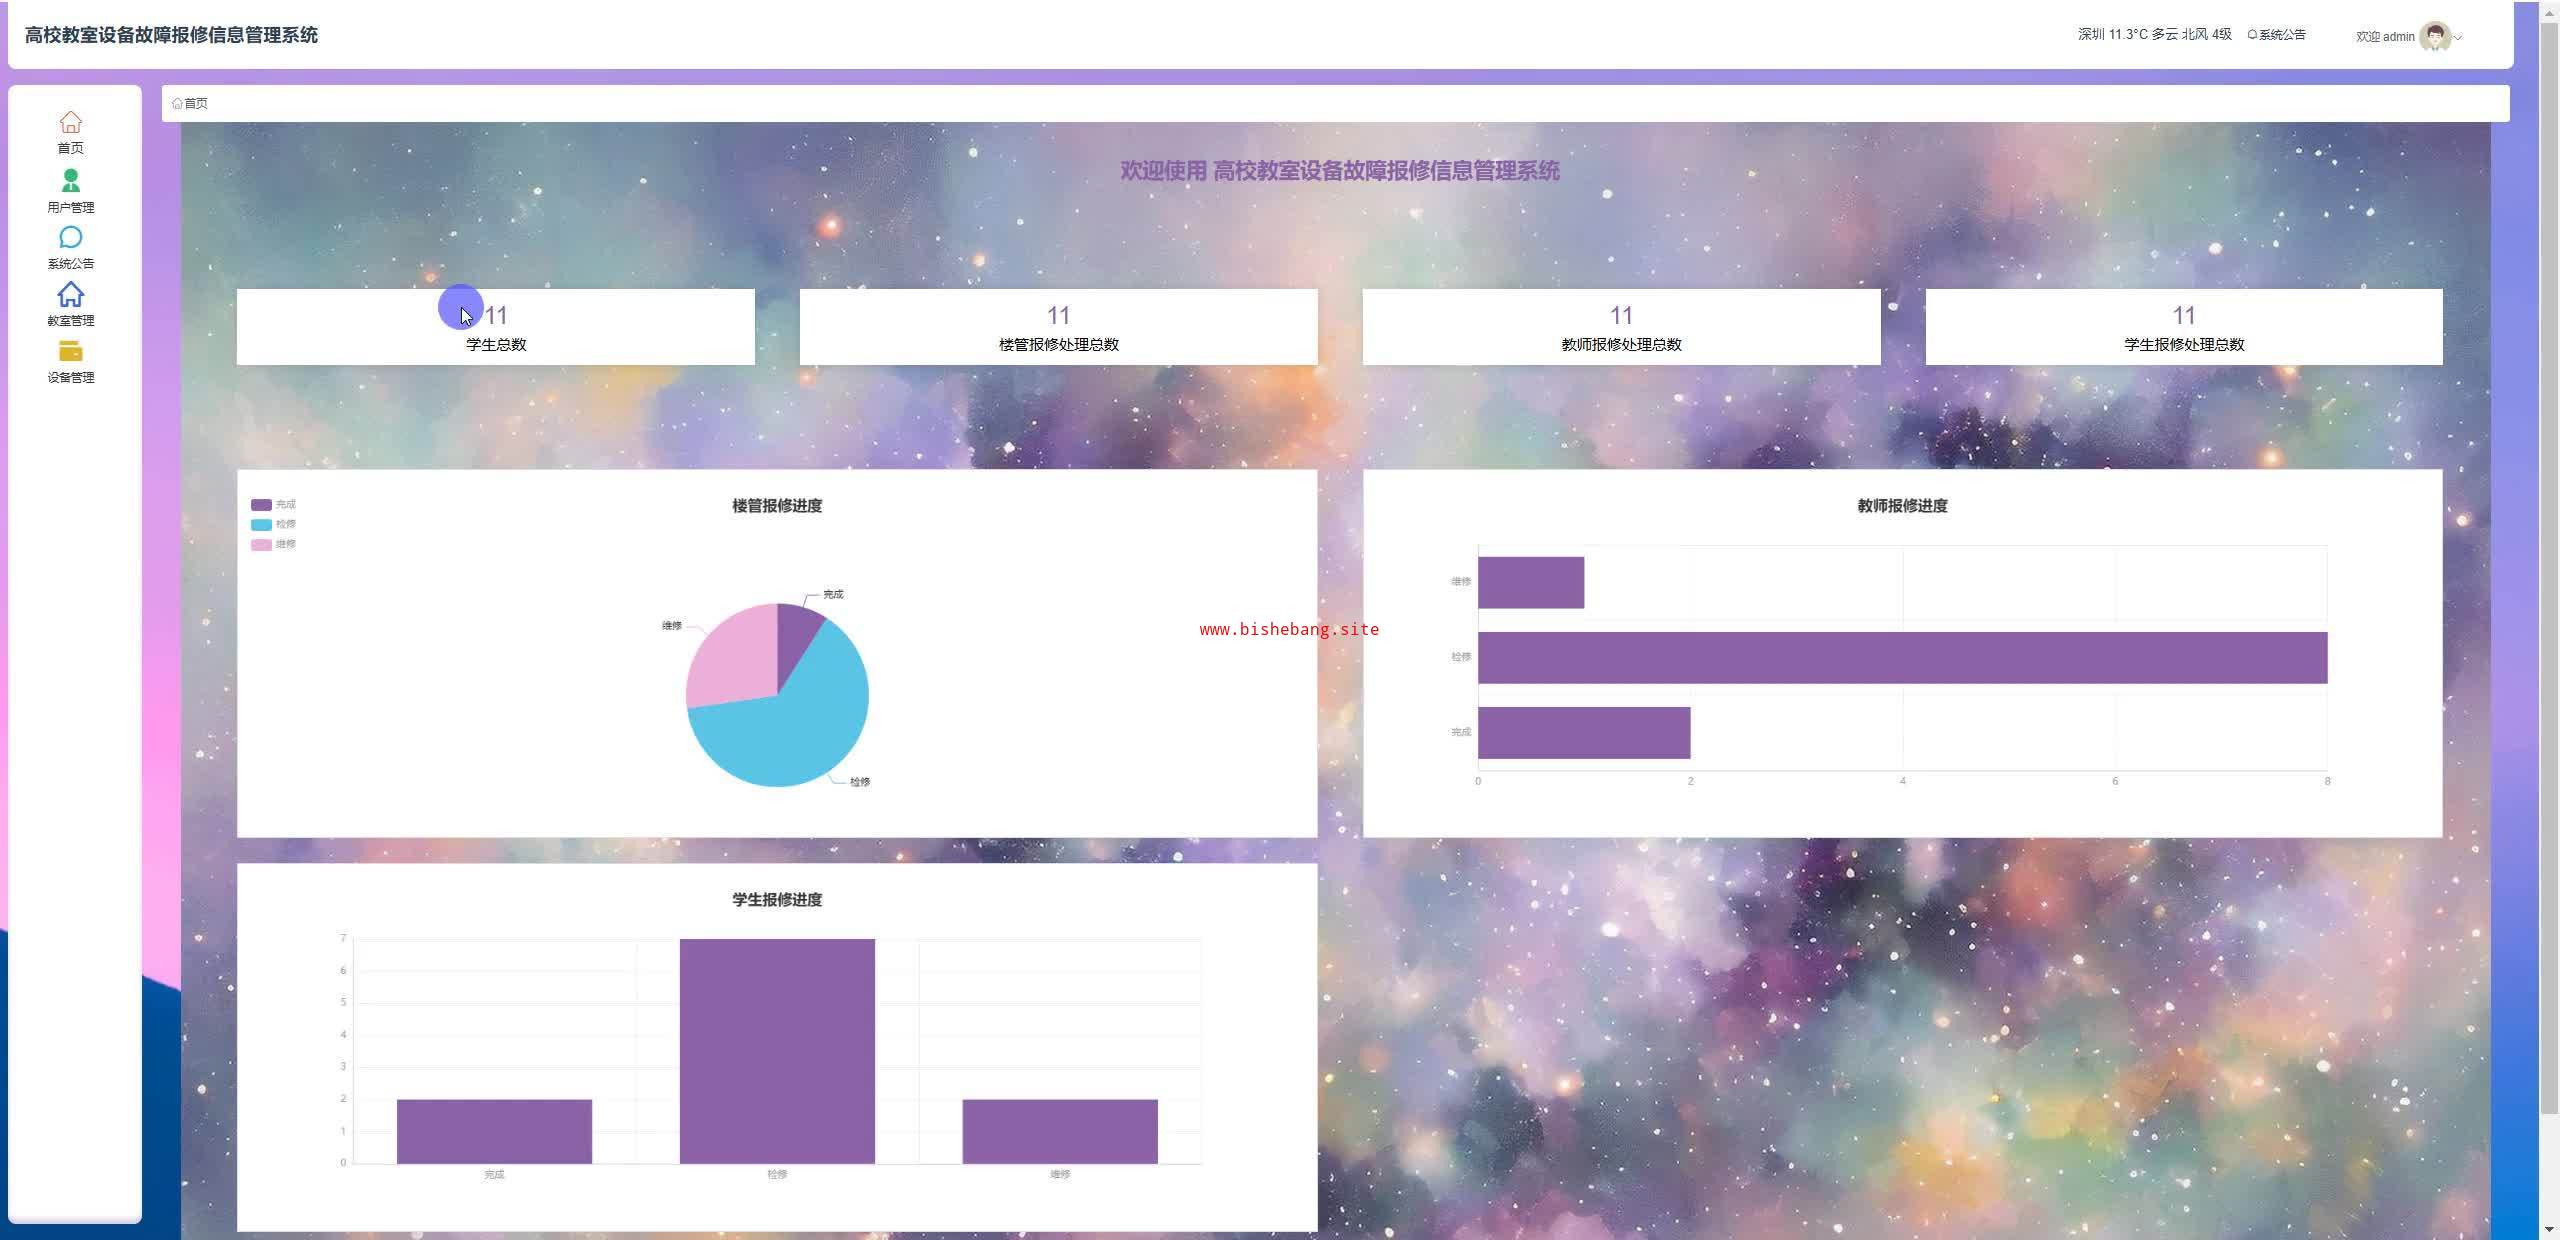Screen dimensions: 2560x1240
Task: Click the admin avatar picture
Action: (2434, 36)
